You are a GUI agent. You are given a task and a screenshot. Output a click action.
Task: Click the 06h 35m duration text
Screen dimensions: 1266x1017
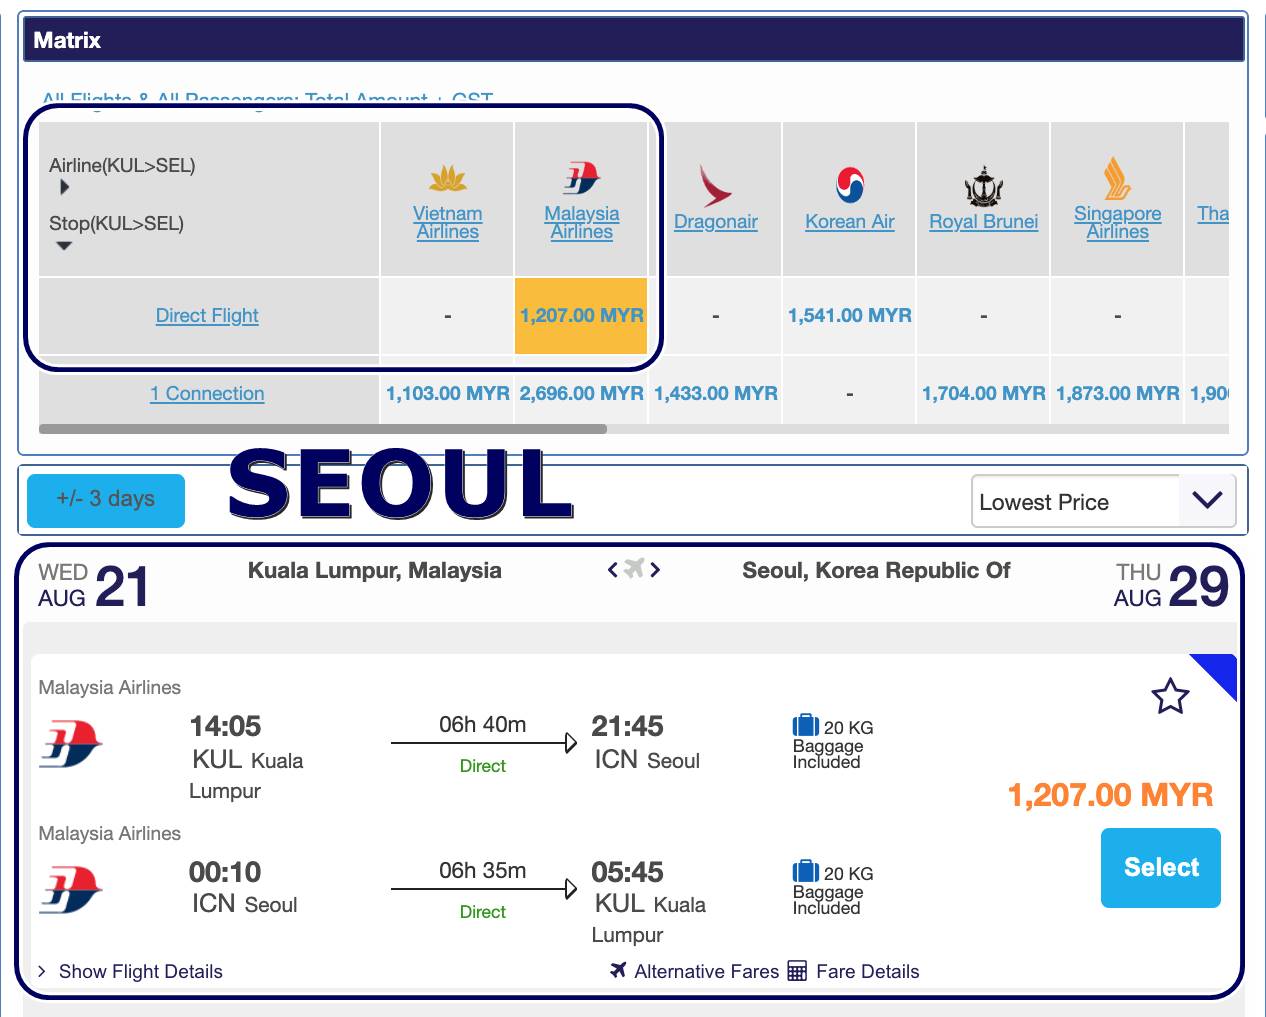(x=482, y=871)
